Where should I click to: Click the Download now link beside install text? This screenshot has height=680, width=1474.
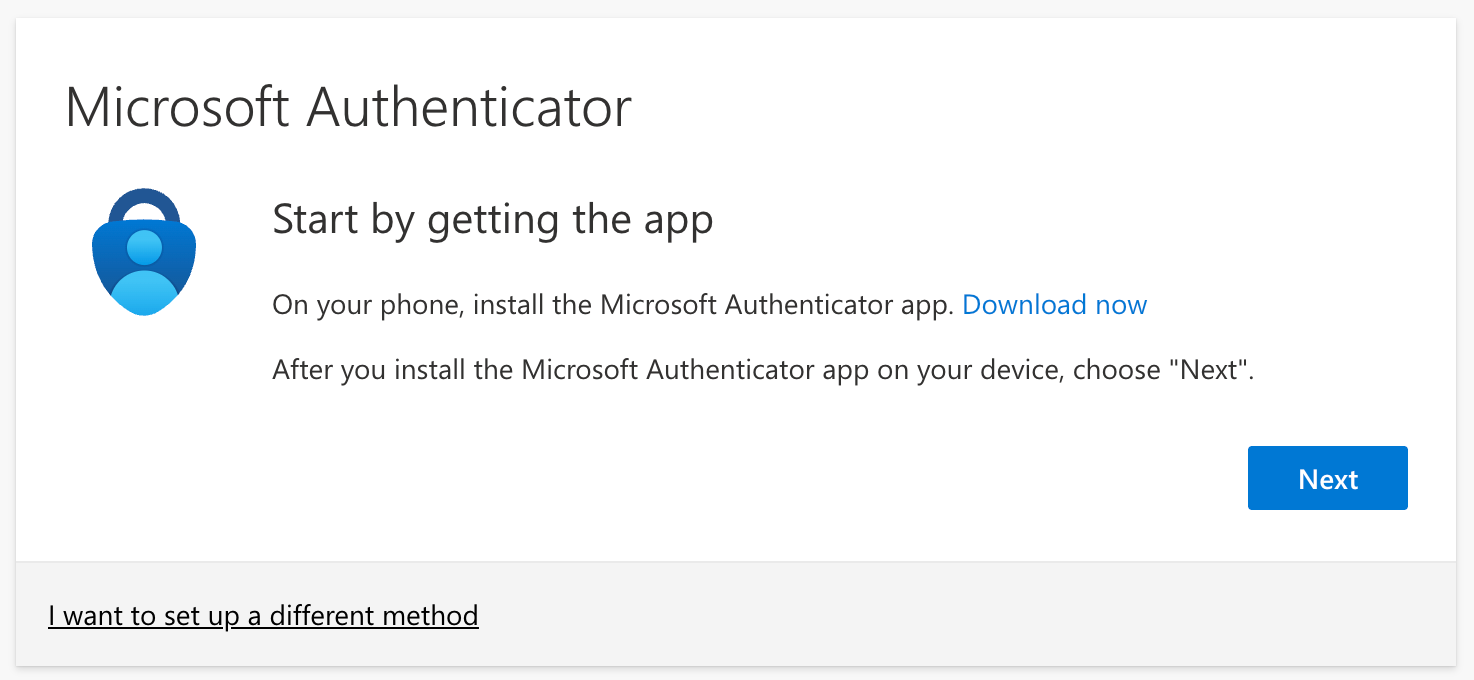pos(1054,305)
